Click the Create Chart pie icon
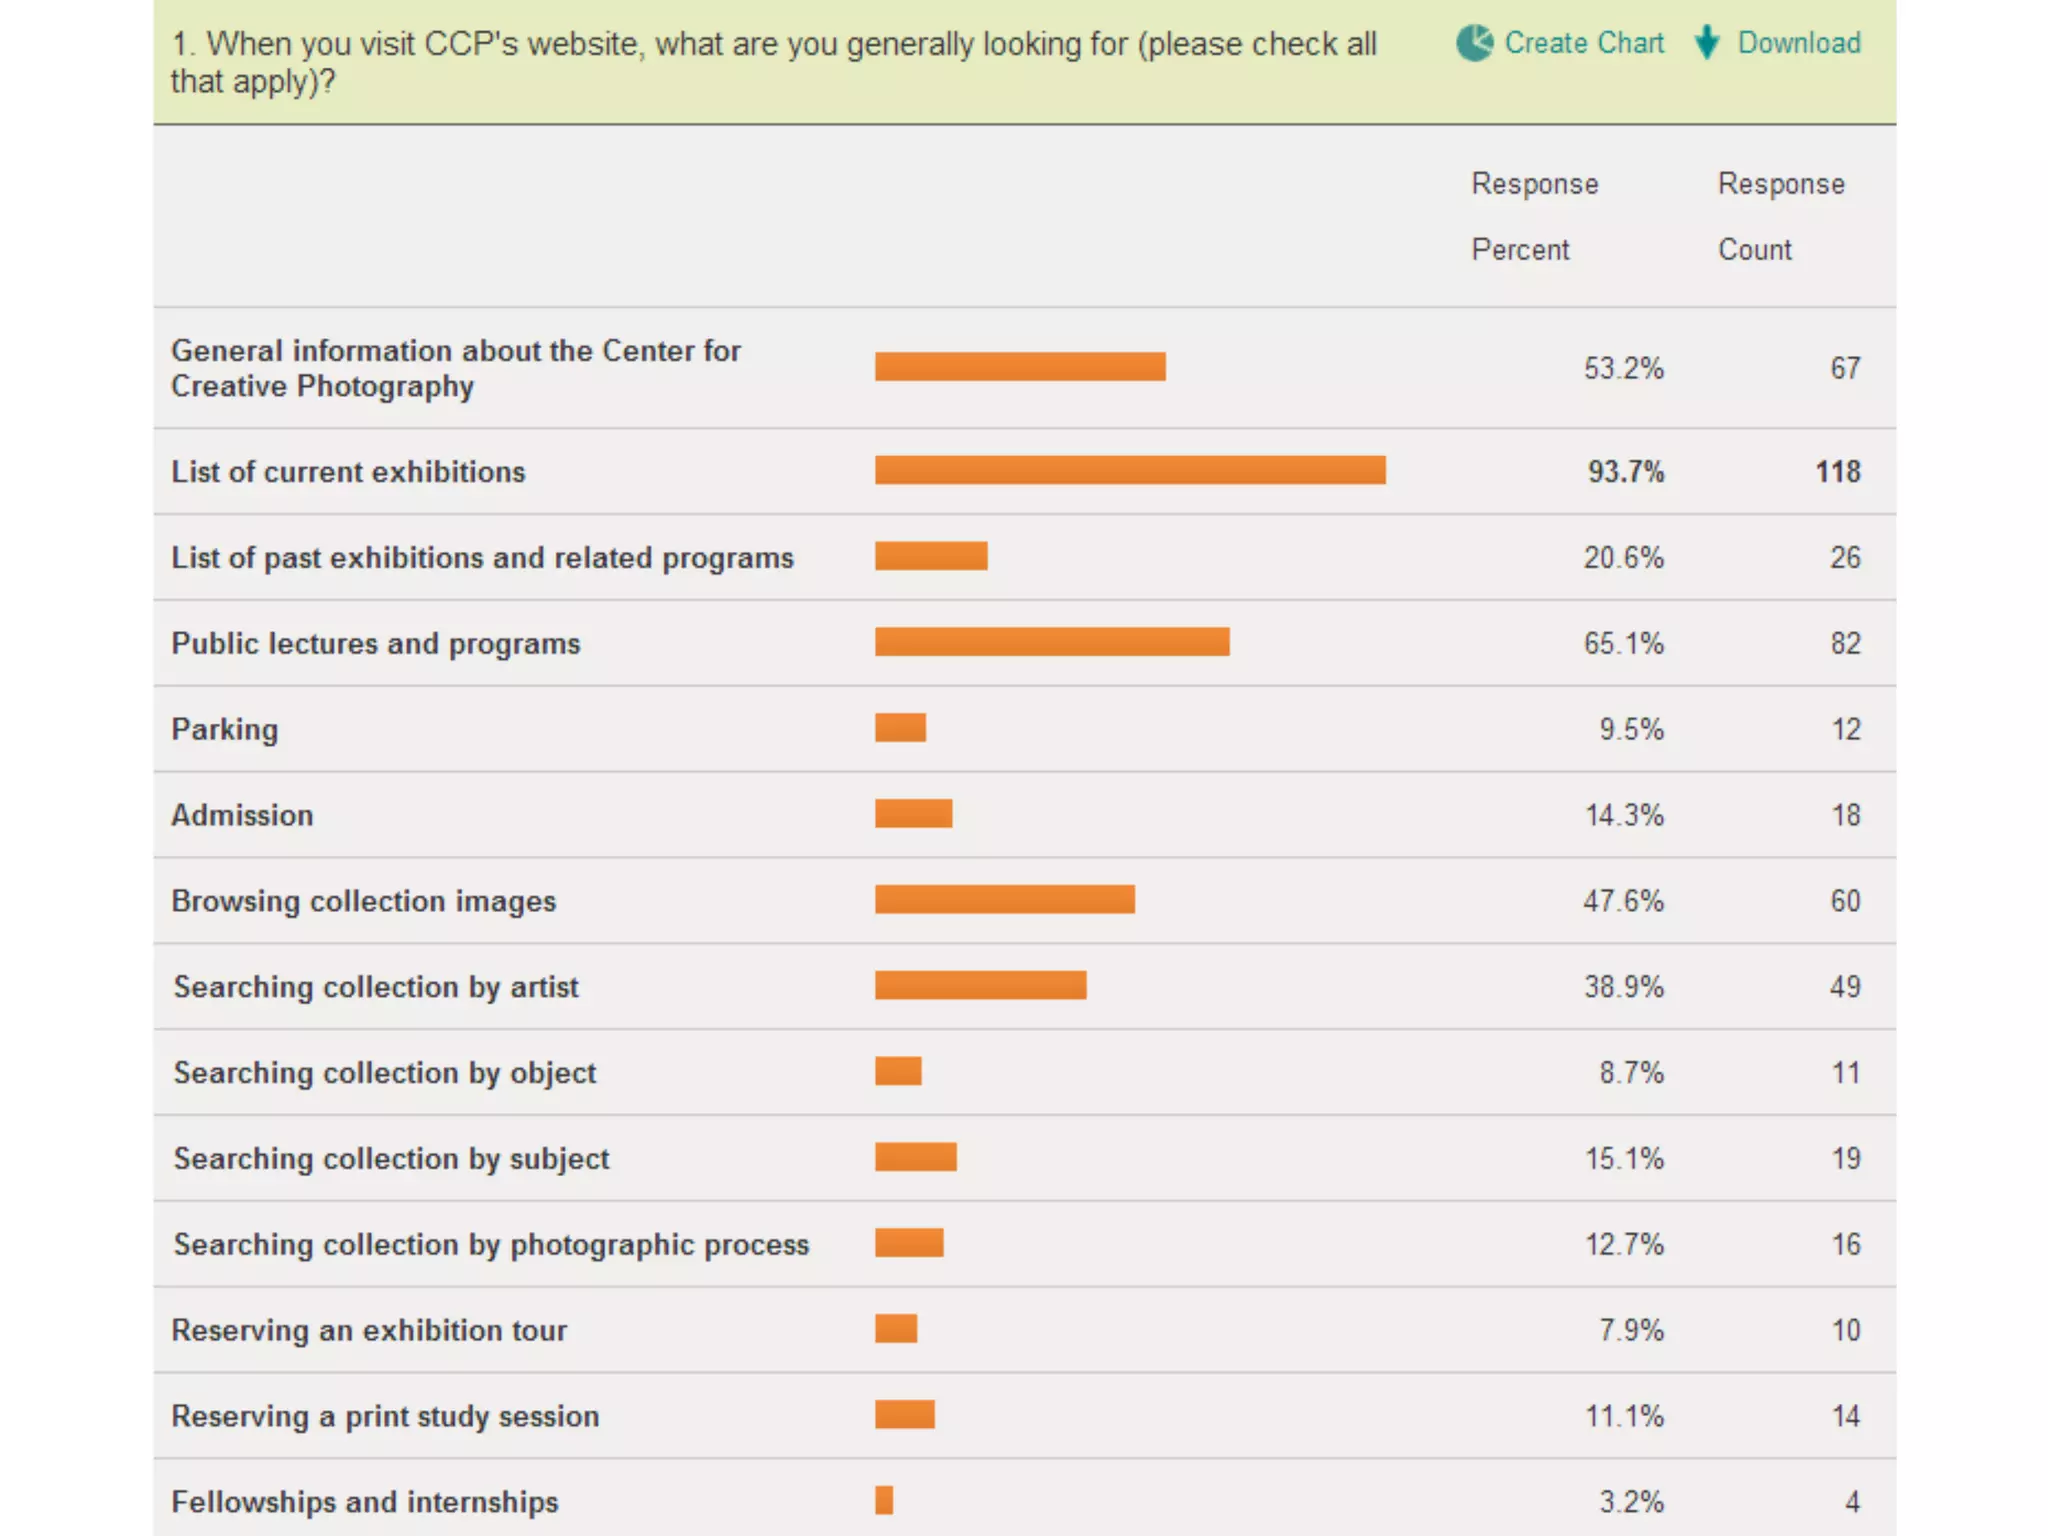Viewport: 2048px width, 1536px height. (x=1474, y=43)
